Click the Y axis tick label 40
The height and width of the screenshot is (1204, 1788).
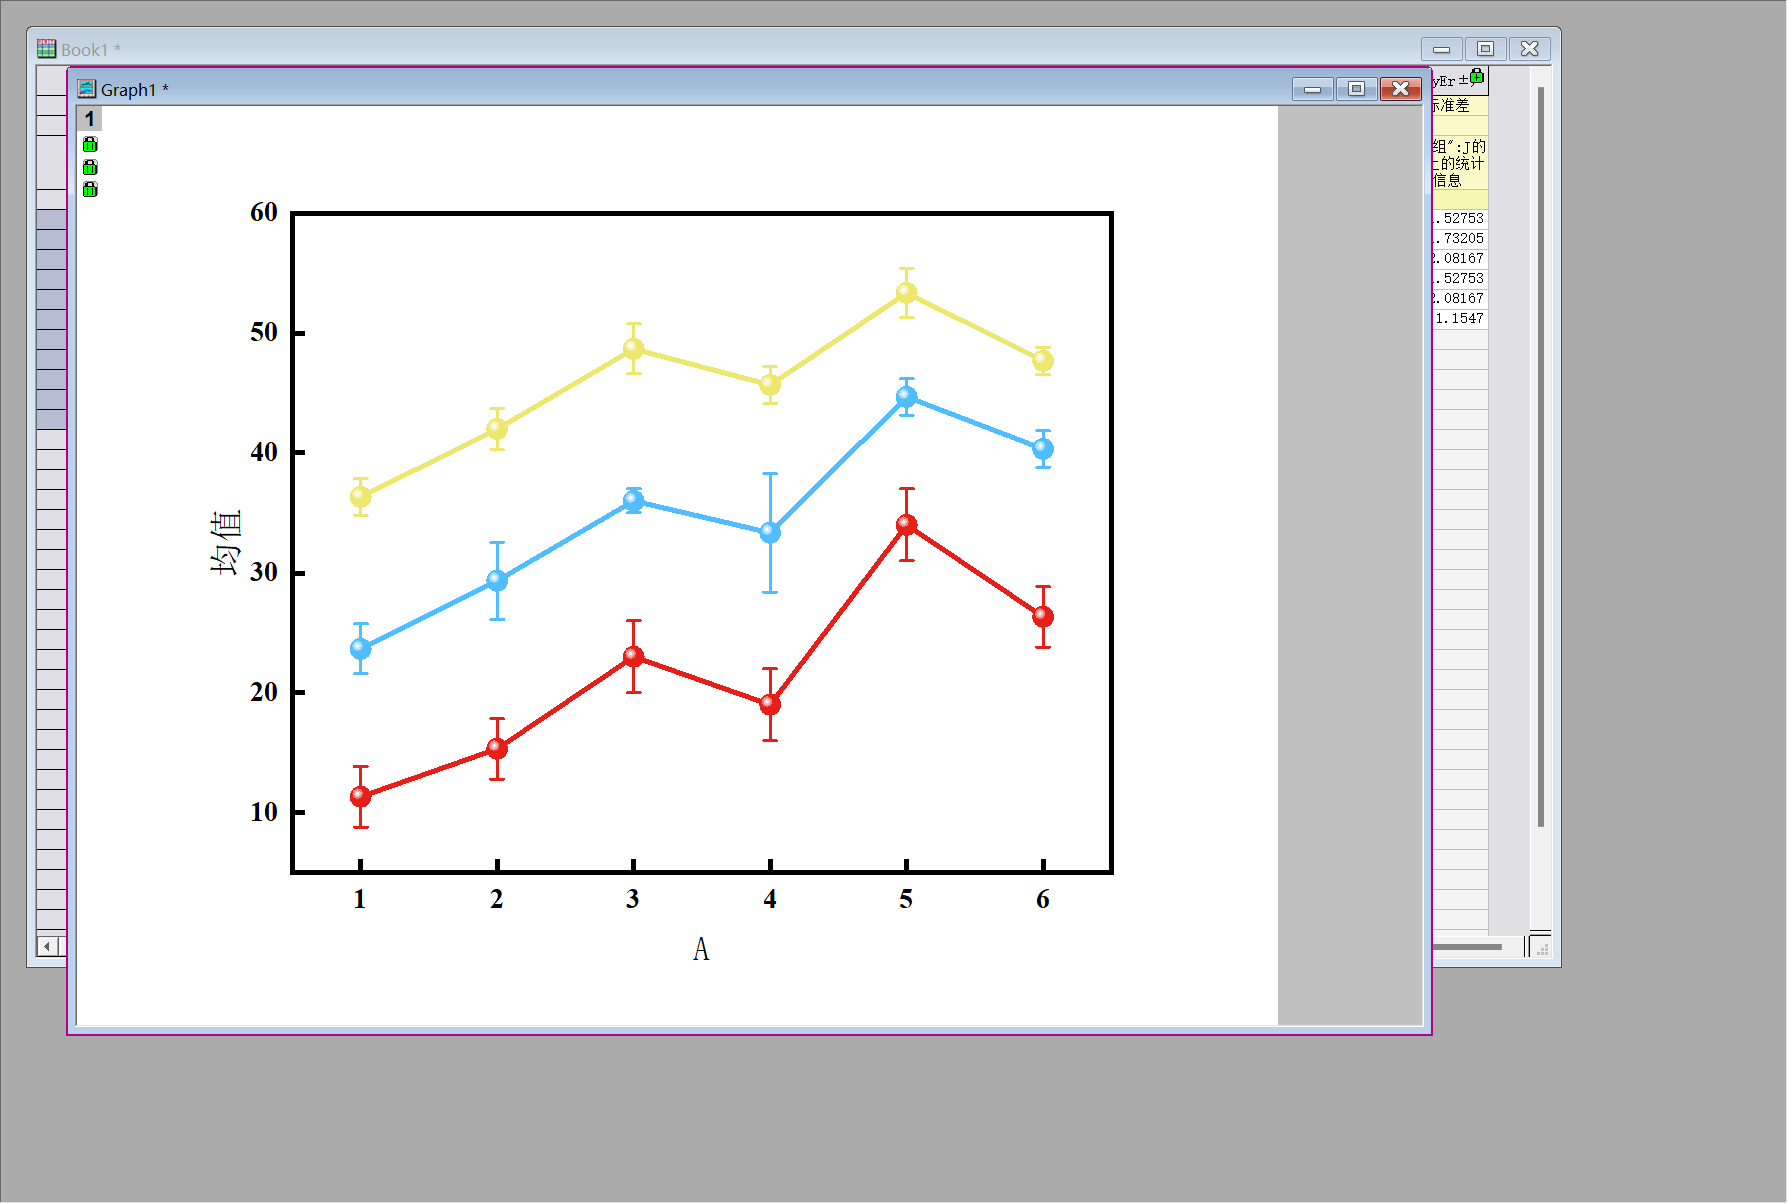click(x=264, y=452)
